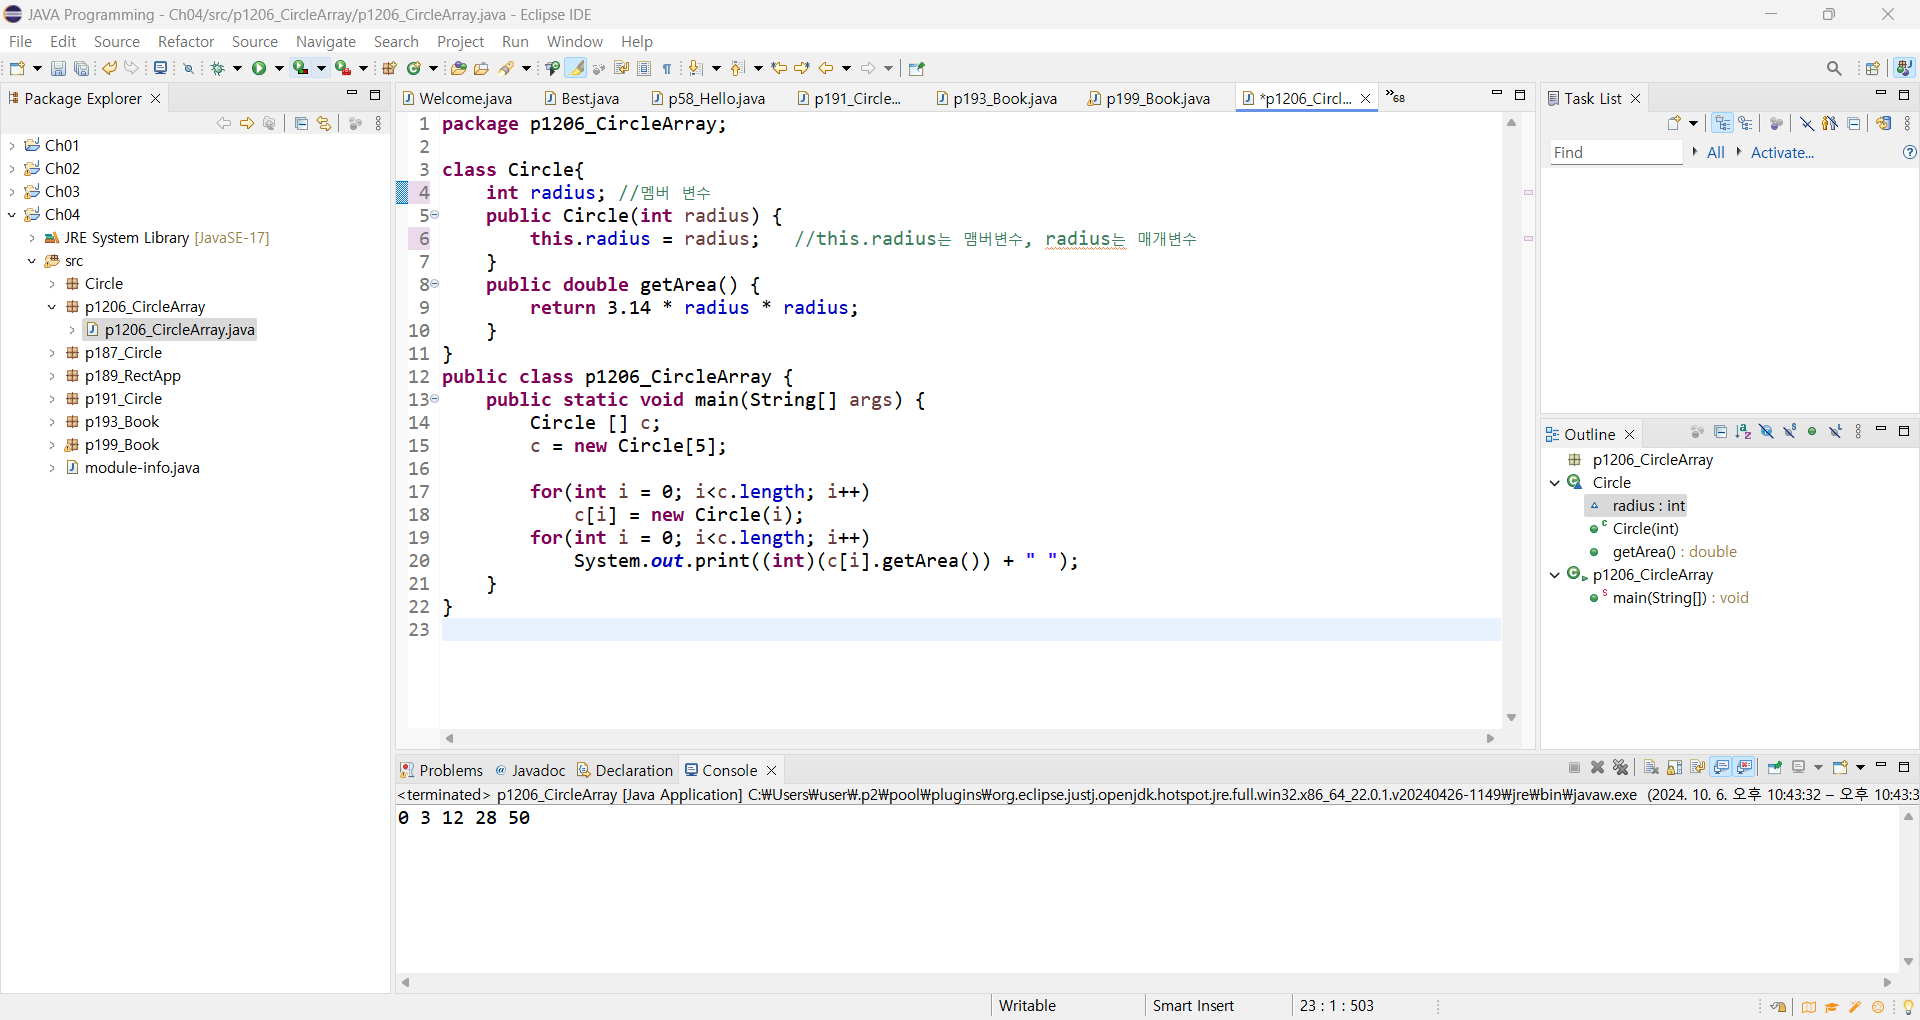The height and width of the screenshot is (1020, 1920).
Task: Click the Console horizontal scrollbar right arrow
Action: [x=1888, y=982]
